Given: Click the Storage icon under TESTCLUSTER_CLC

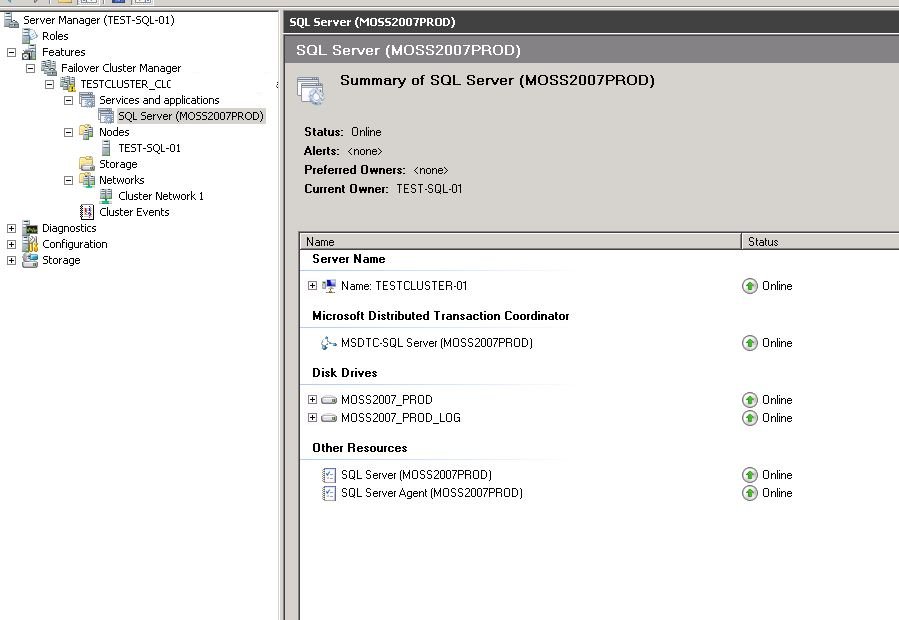Looking at the screenshot, I should pos(84,163).
